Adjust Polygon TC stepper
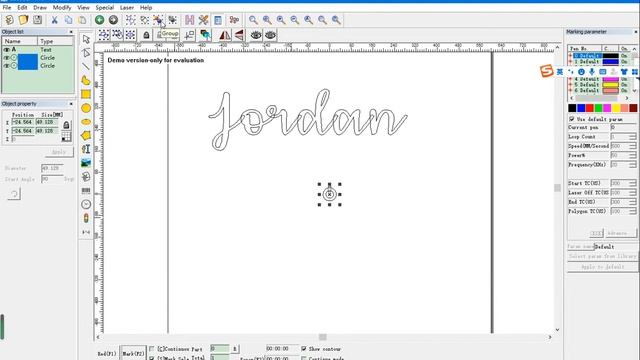The height and width of the screenshot is (360, 640). (632, 211)
